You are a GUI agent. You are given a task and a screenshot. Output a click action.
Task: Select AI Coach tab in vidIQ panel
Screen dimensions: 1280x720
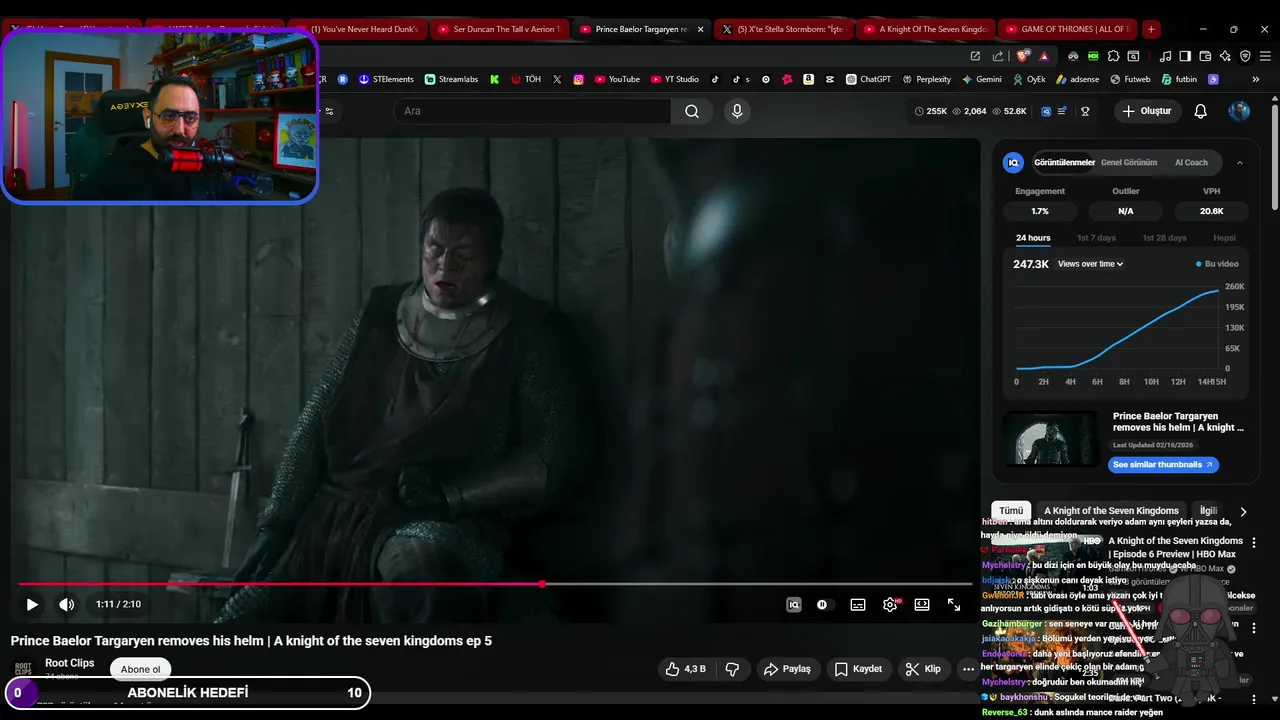pyautogui.click(x=1191, y=162)
